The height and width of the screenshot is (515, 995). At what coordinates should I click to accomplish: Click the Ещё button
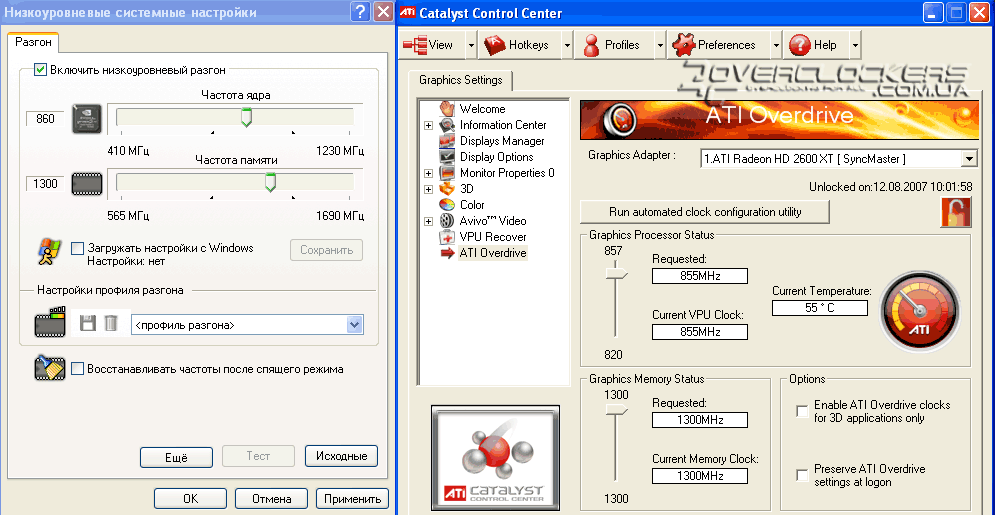[176, 457]
